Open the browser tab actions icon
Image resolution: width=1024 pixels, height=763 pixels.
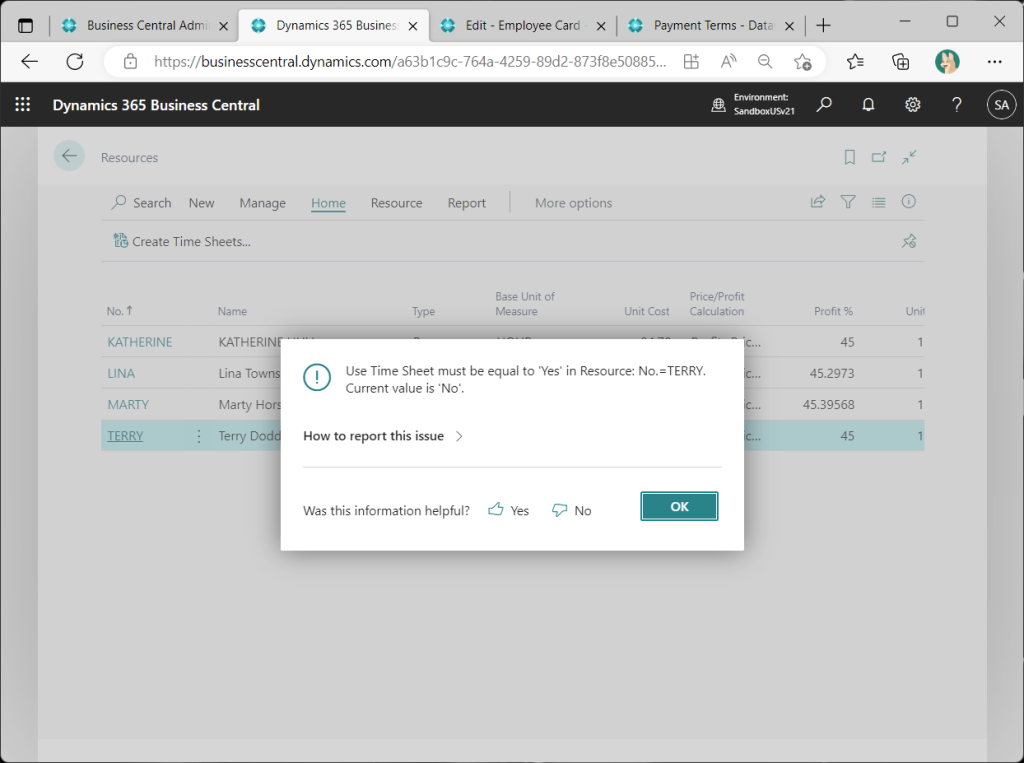point(25,25)
